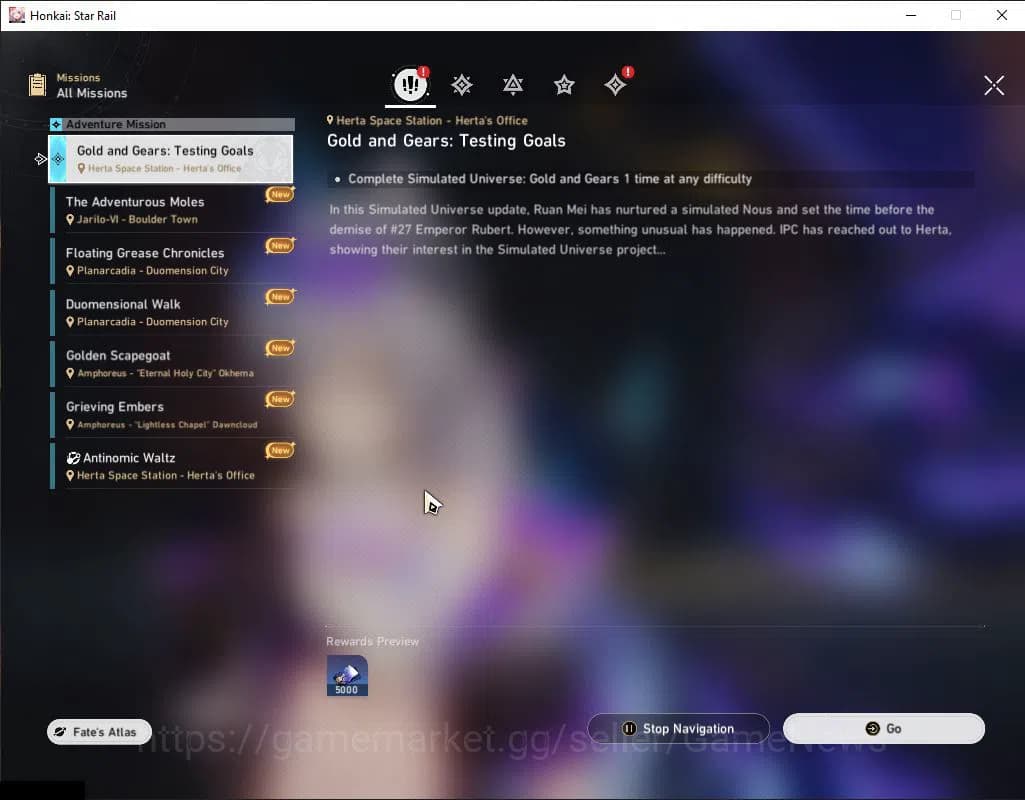
Task: Click location pin next to Jarilo-VI - Boulder Town
Action: [x=70, y=220]
